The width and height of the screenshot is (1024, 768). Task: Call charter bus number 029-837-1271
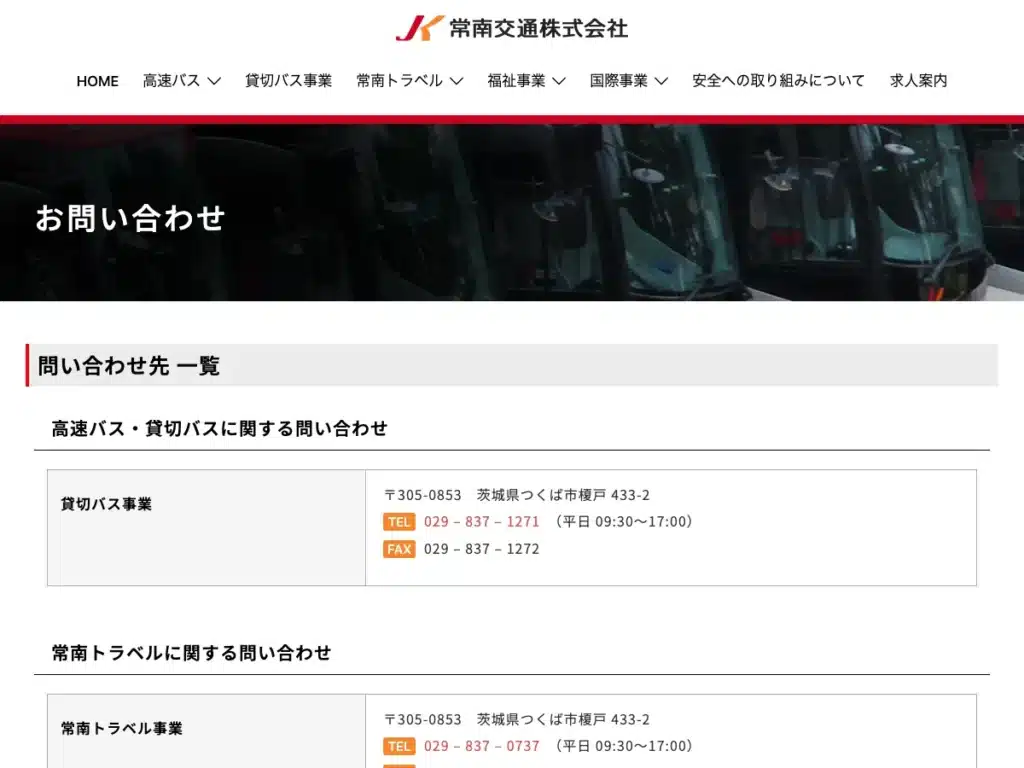point(482,522)
